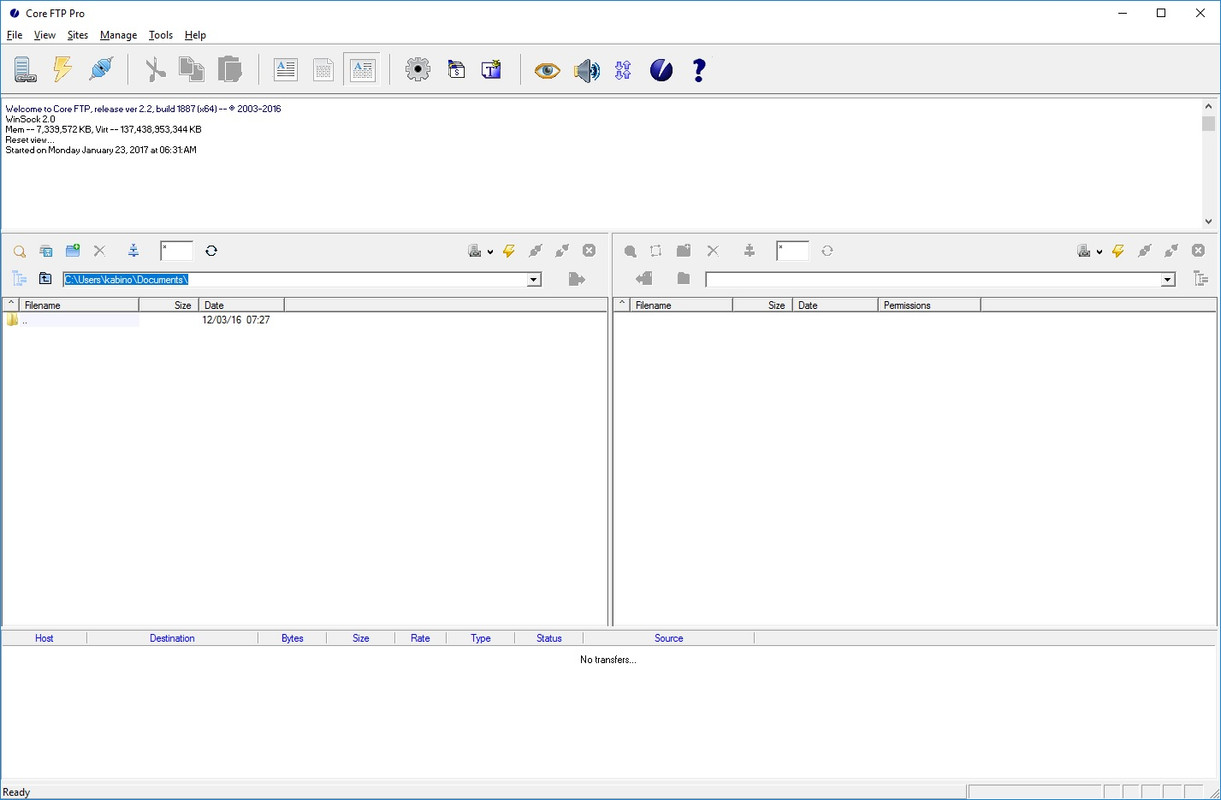Click the new folder icon in local pane

(x=73, y=251)
